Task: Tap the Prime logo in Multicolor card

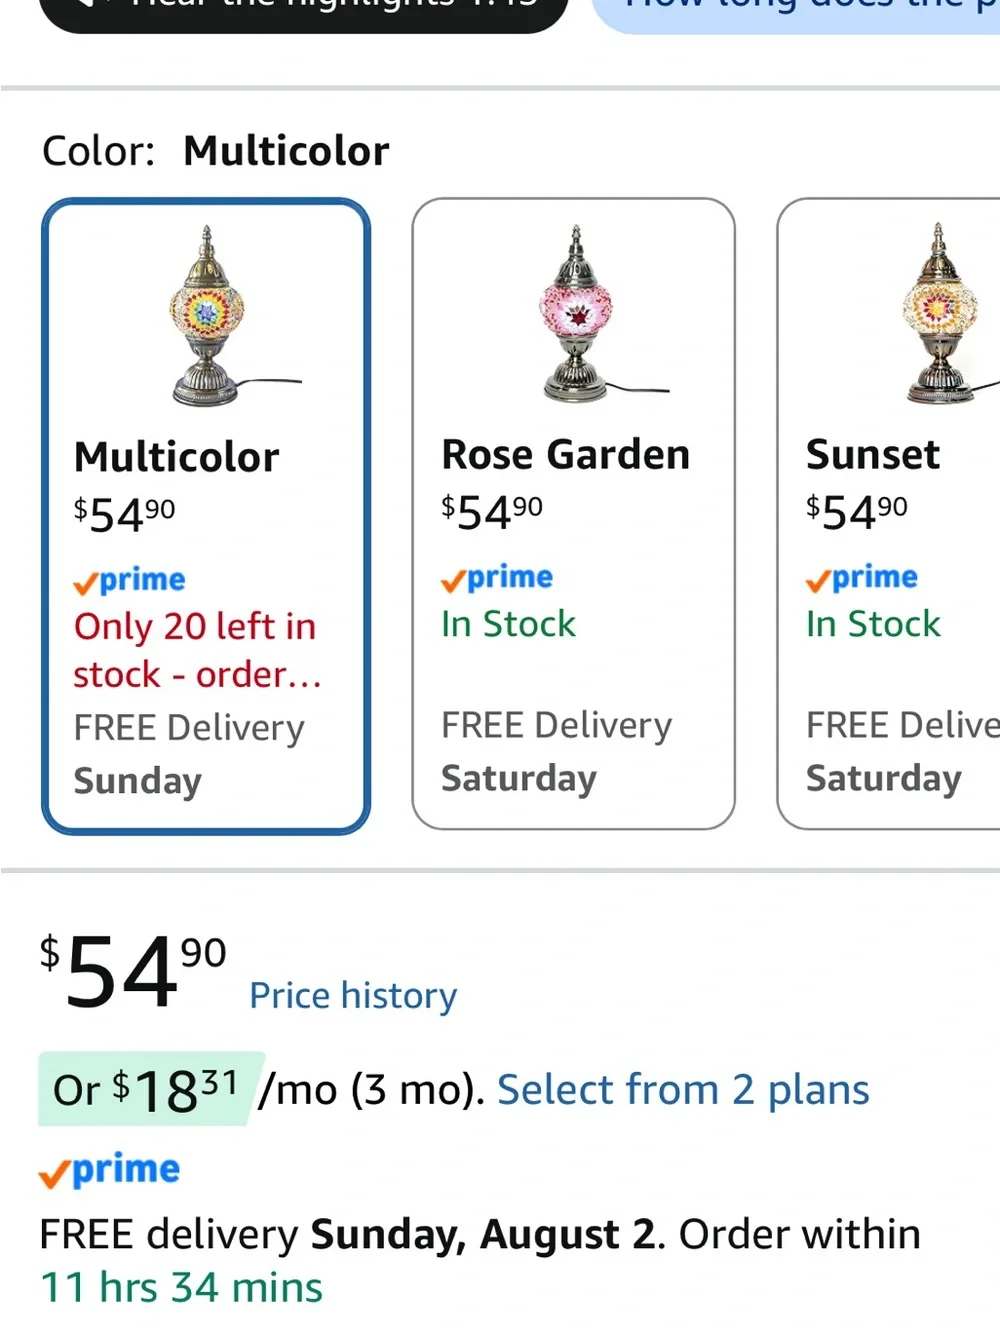Action: pyautogui.click(x=129, y=580)
